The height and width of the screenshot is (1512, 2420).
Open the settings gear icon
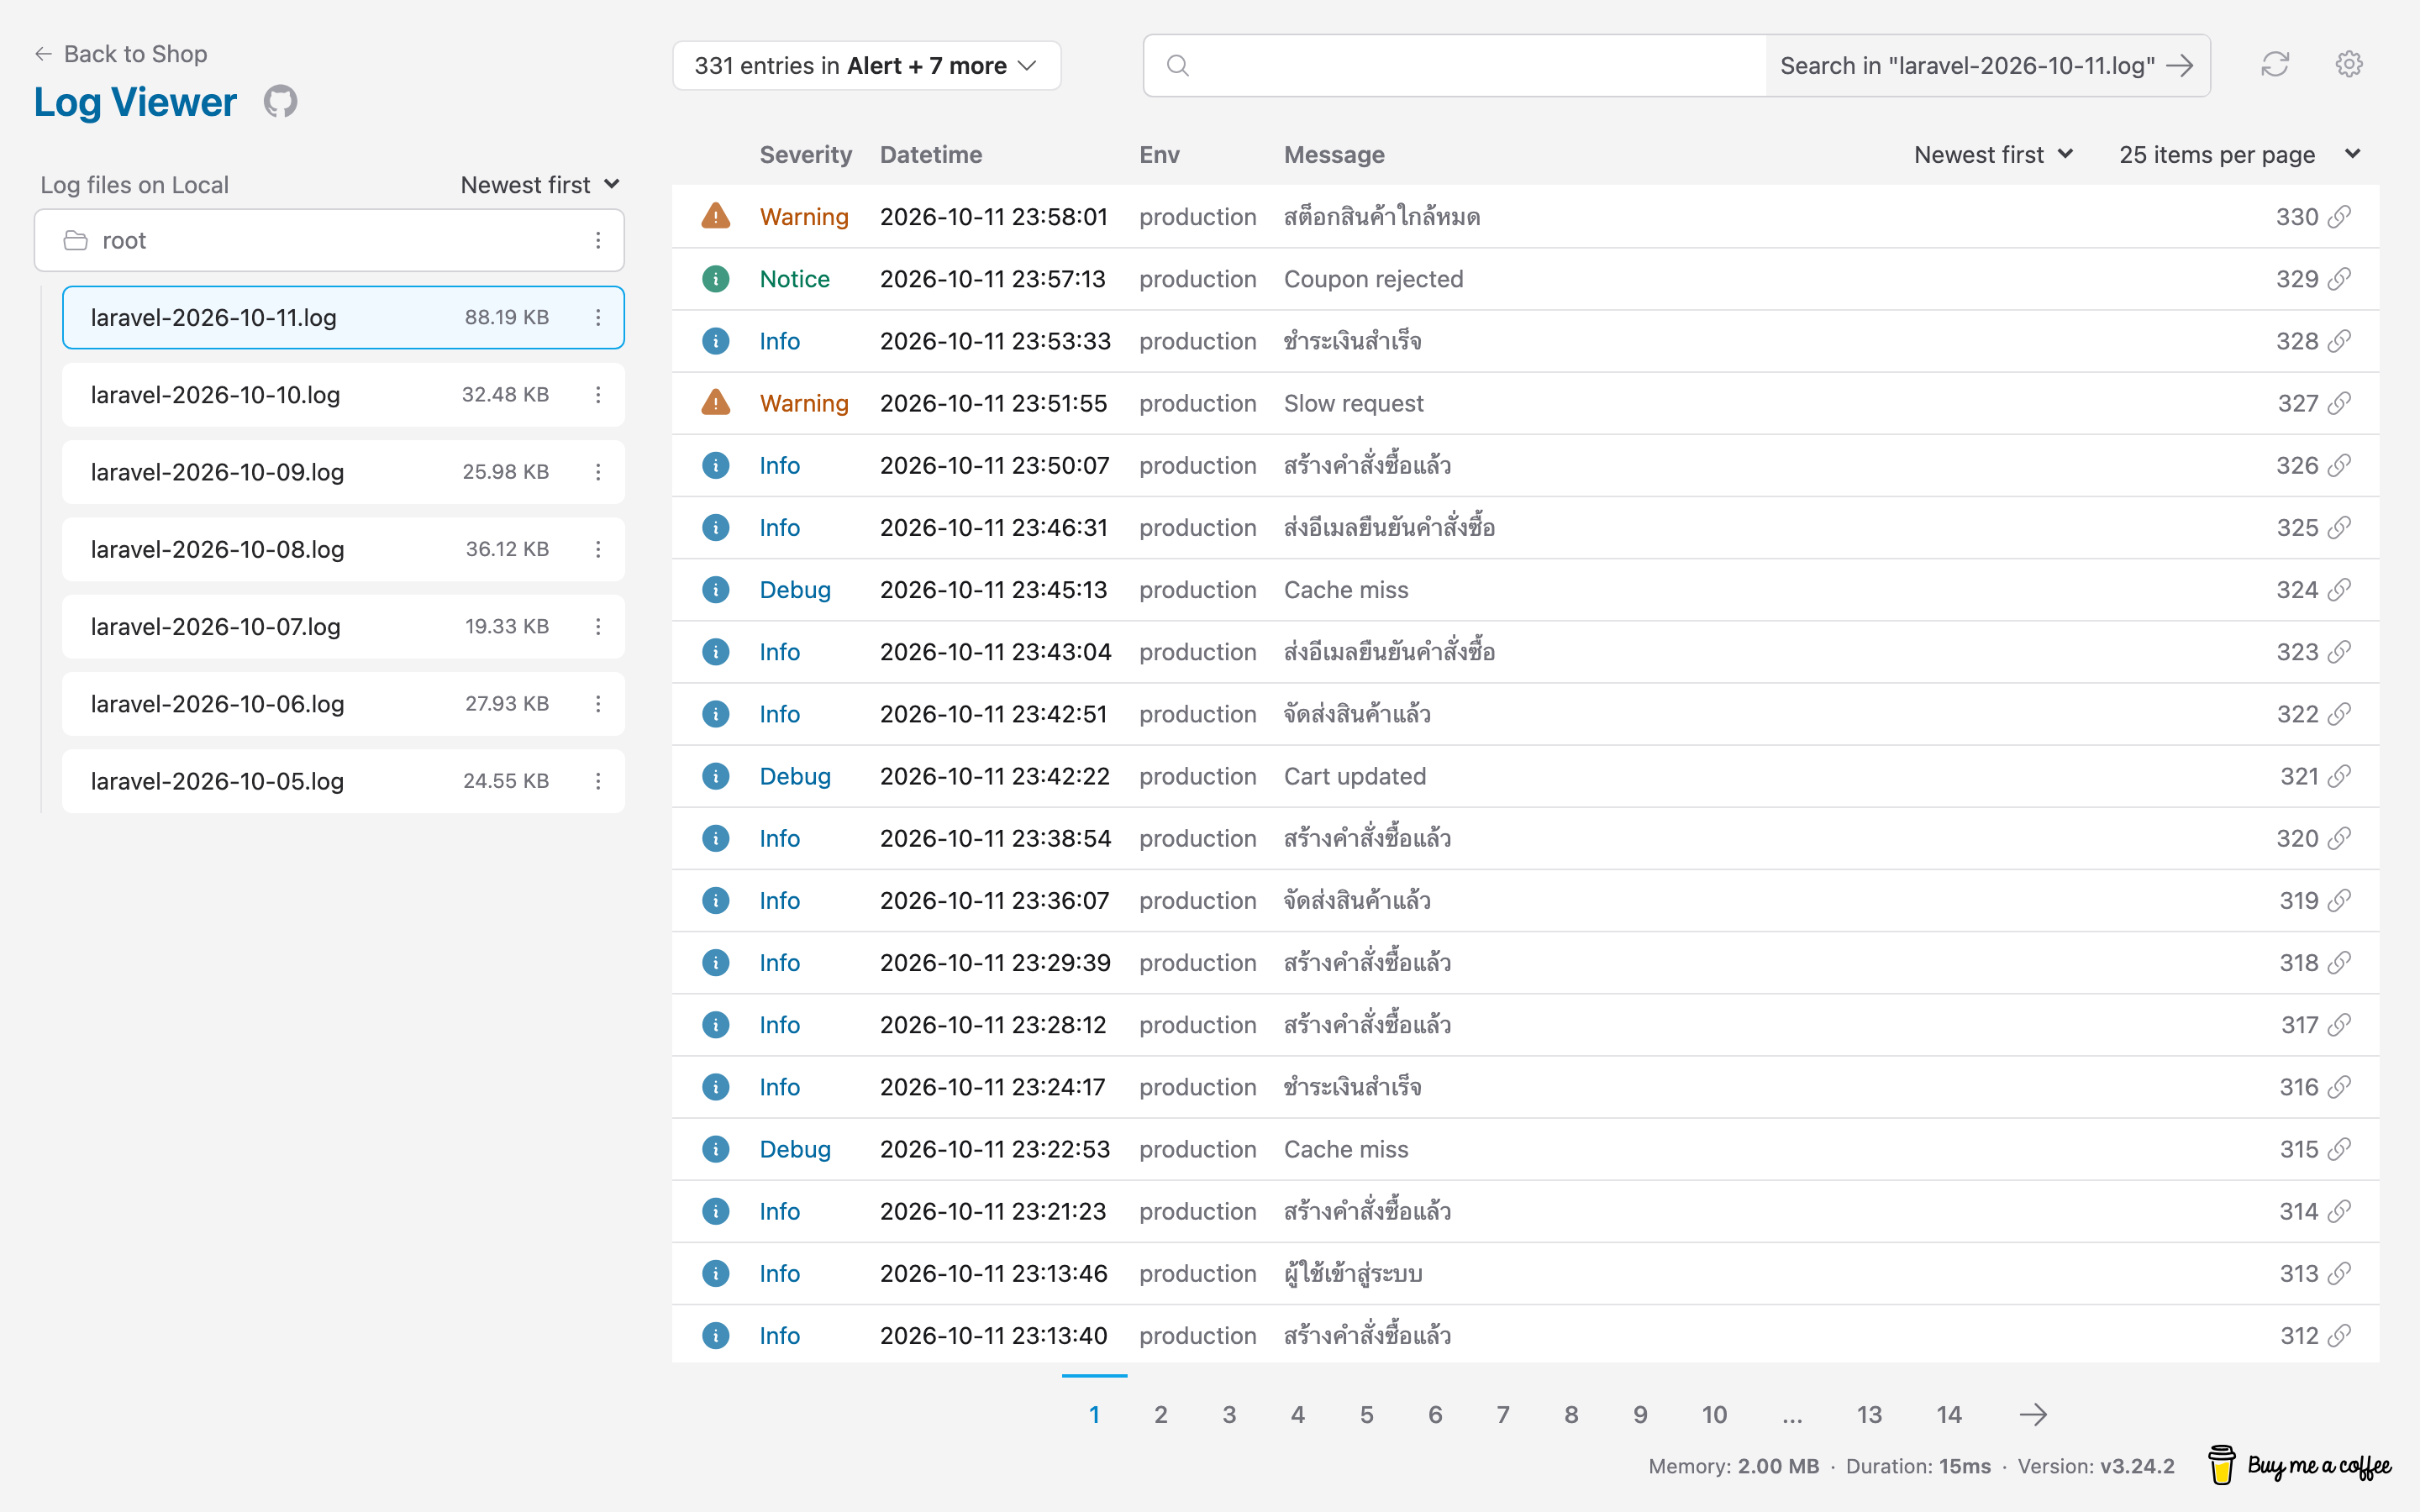2348,65
